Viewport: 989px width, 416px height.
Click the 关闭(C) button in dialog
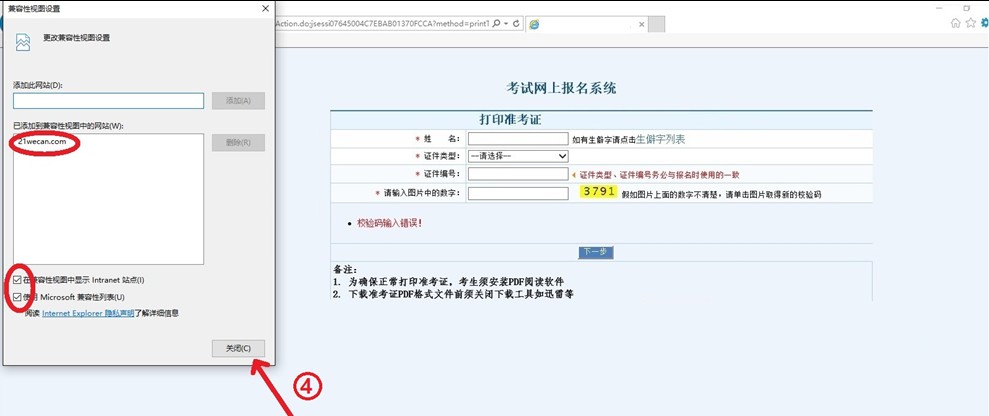point(238,348)
